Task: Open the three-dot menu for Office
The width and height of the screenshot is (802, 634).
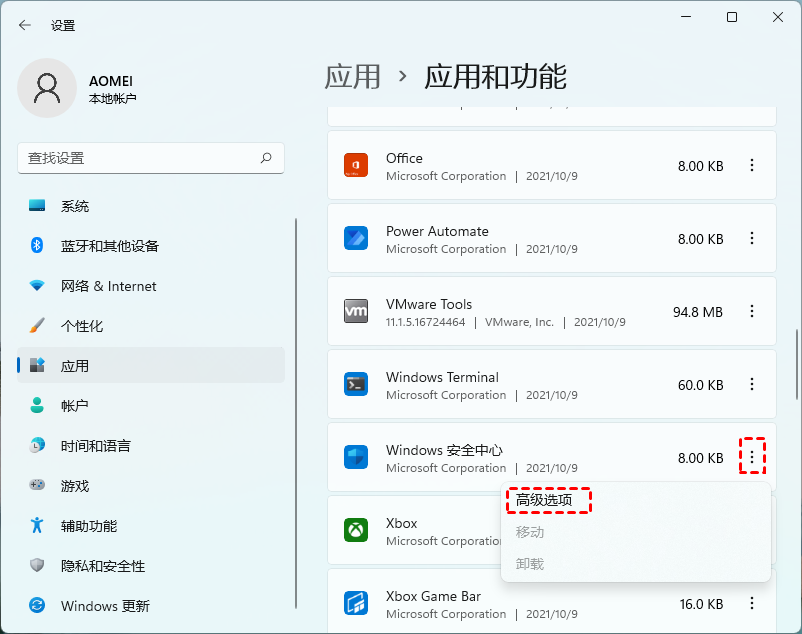Action: tap(752, 166)
